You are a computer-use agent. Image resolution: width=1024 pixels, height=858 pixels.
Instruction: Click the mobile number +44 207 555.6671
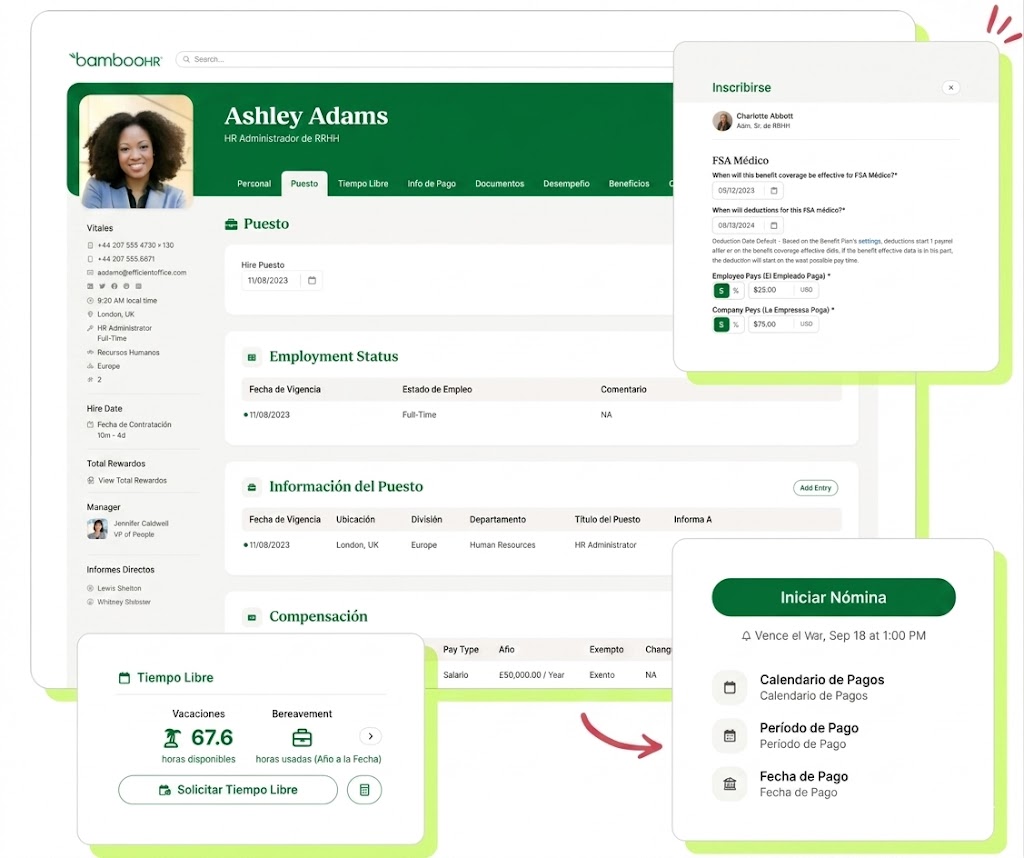[126, 259]
